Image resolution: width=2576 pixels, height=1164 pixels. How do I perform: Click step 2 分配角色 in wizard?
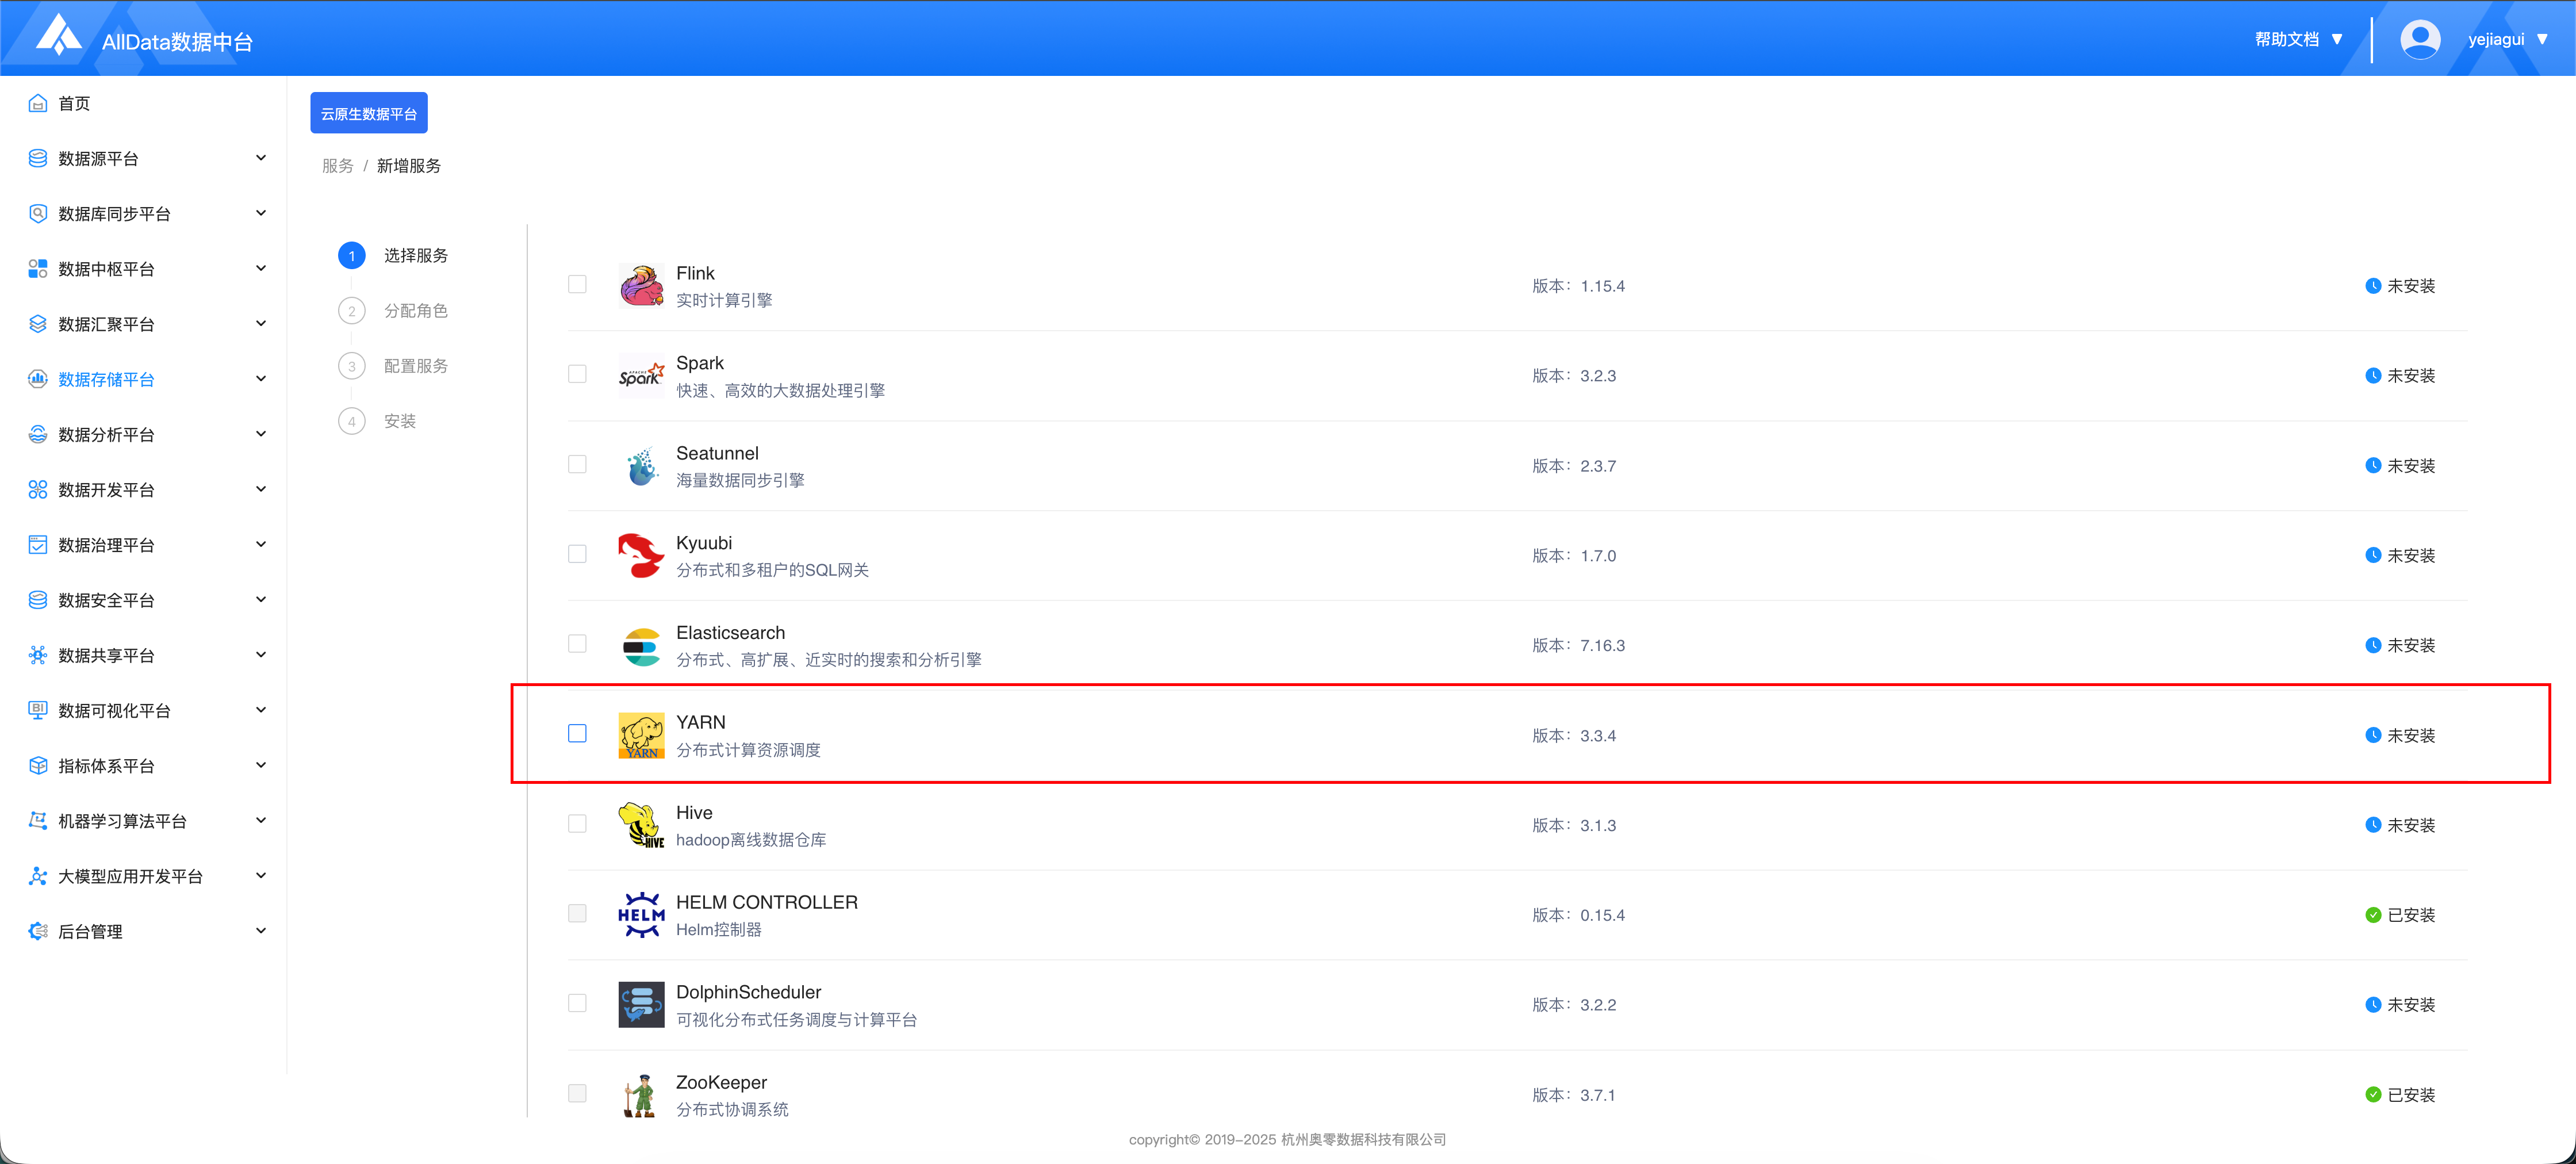(415, 311)
